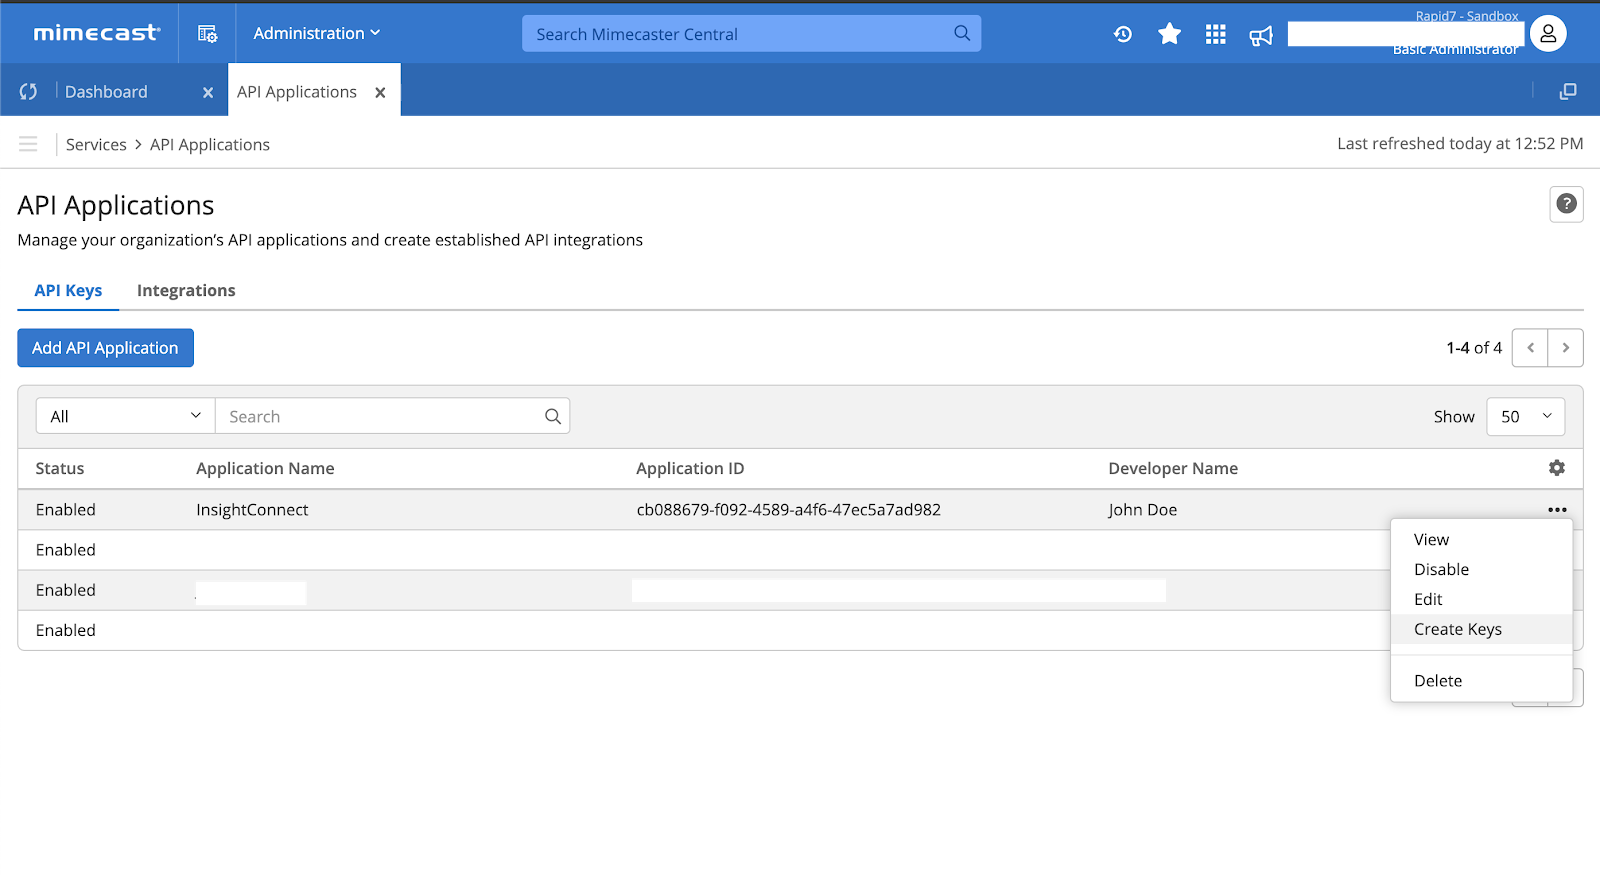Viewport: 1600px width, 876px height.
Task: Open favorites star icon
Action: coord(1169,34)
